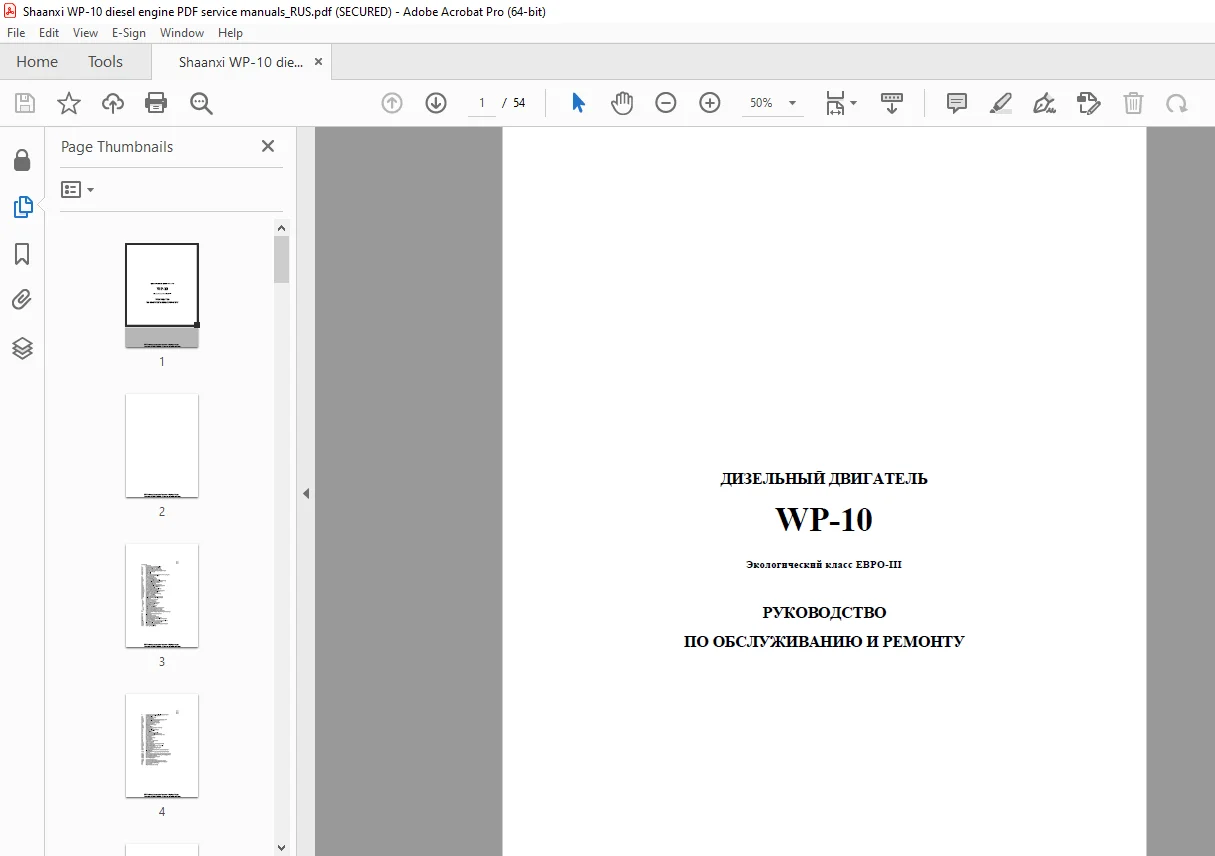Click the delete trash icon
The image size is (1215, 856).
click(x=1133, y=103)
